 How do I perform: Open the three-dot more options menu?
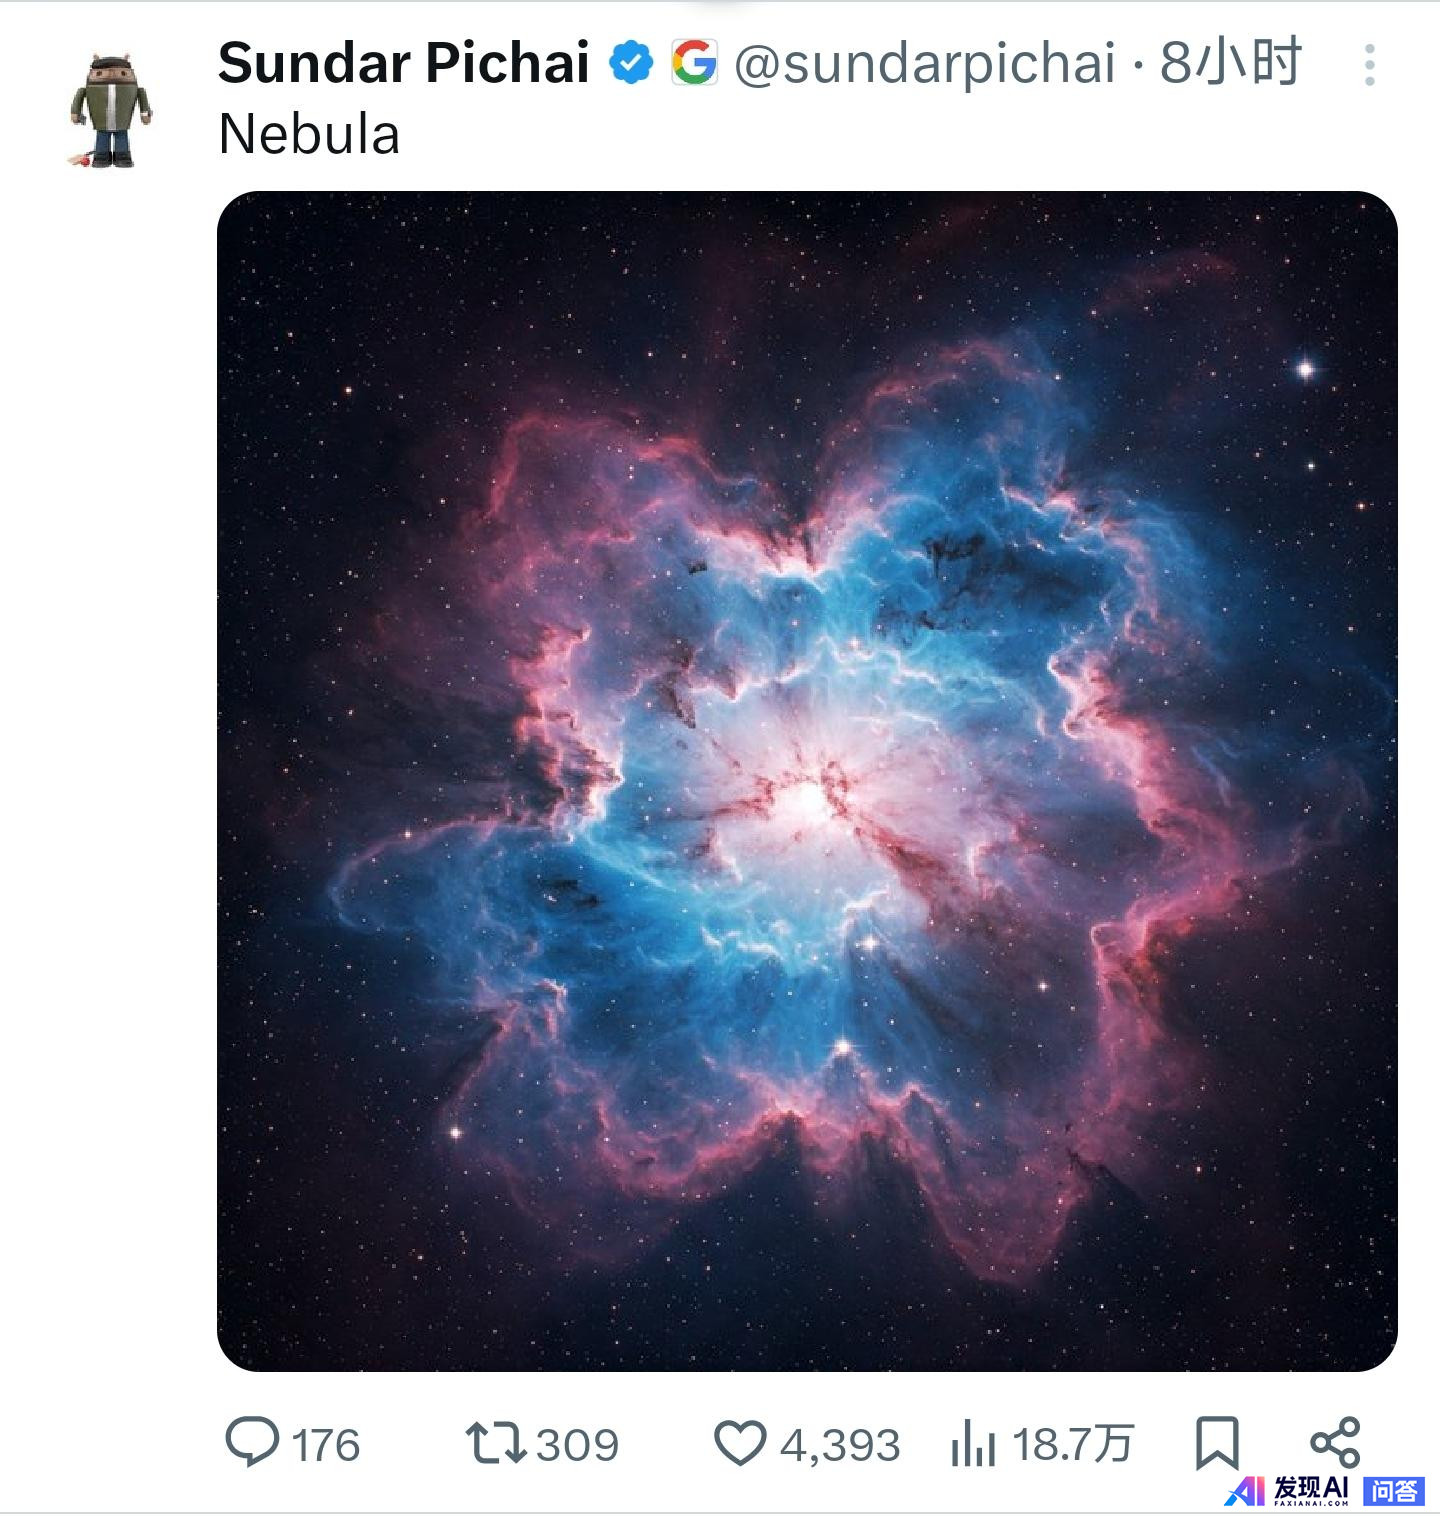pos(1369,65)
